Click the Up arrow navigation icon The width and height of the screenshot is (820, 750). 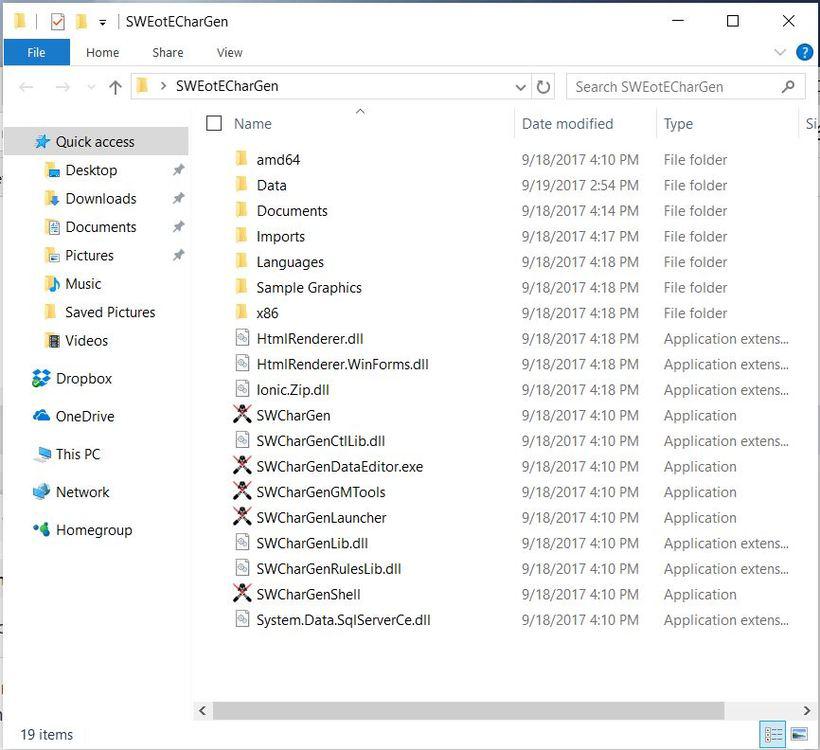pyautogui.click(x=115, y=87)
